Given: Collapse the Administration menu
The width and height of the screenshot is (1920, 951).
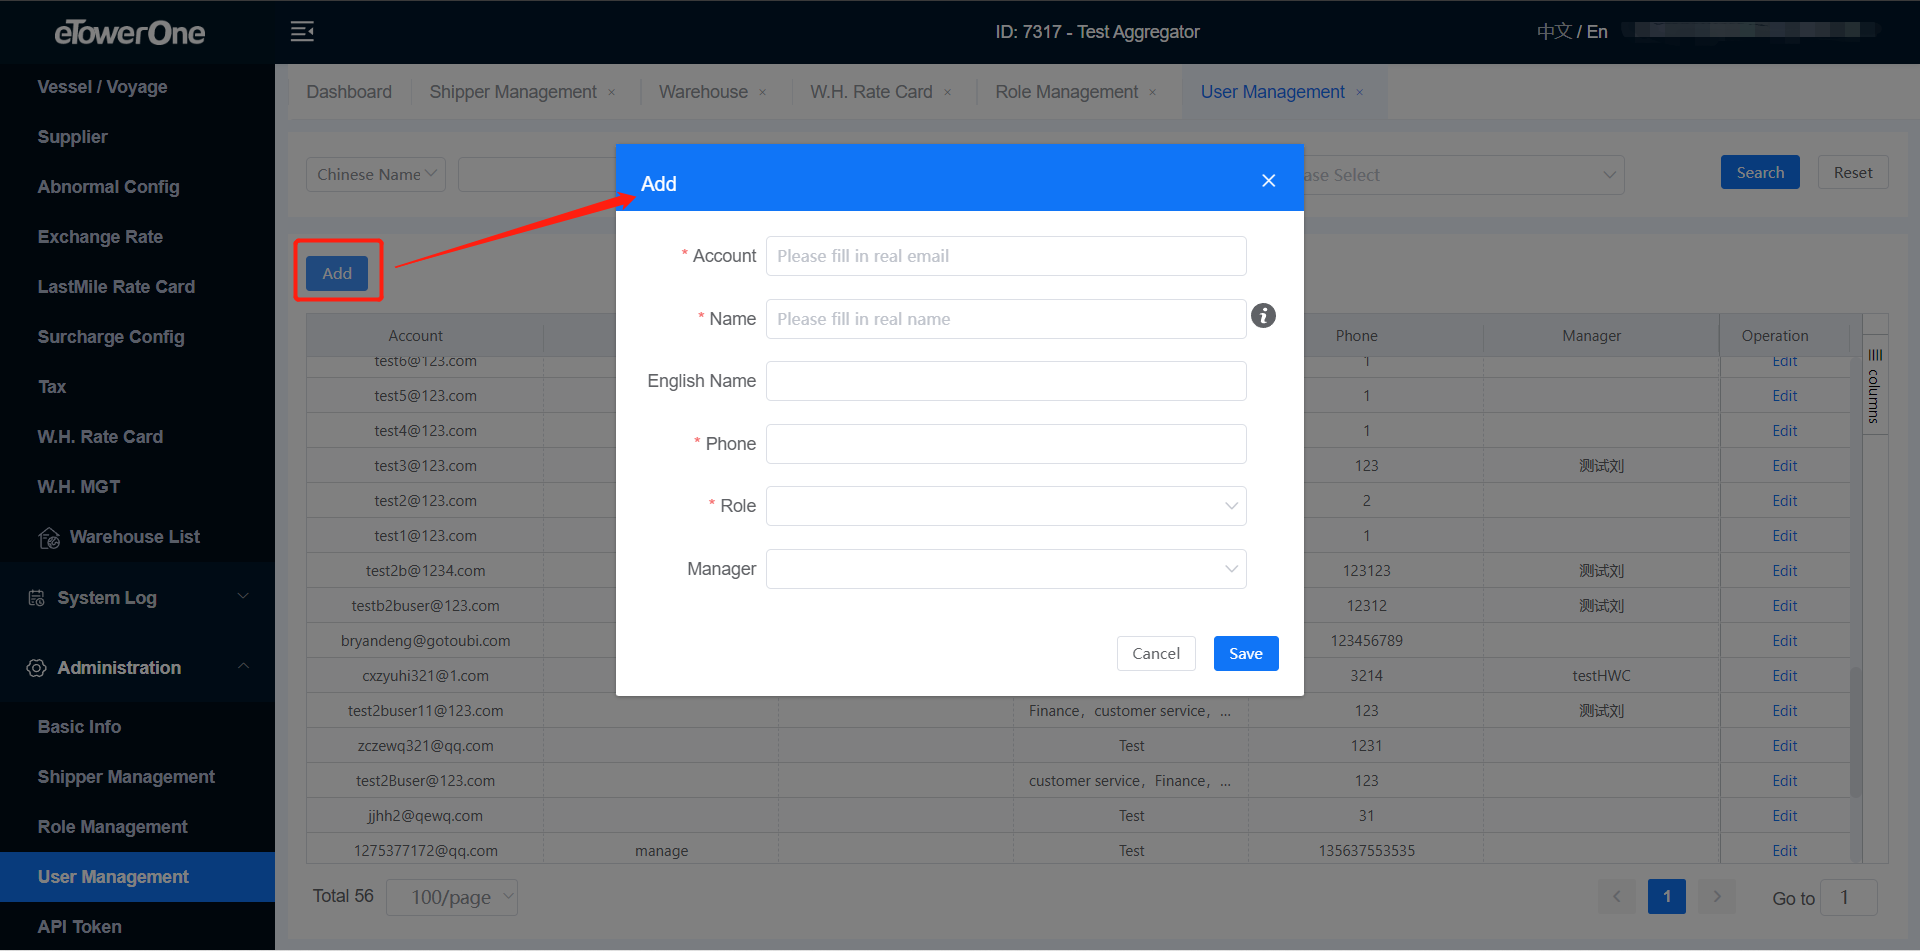Looking at the screenshot, I should [x=243, y=667].
